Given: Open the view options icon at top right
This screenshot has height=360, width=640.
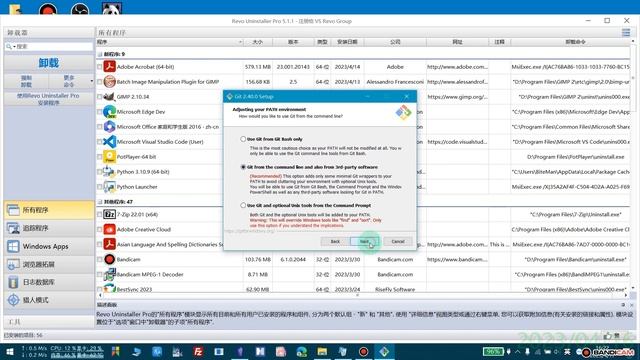Looking at the screenshot, I should (626, 32).
